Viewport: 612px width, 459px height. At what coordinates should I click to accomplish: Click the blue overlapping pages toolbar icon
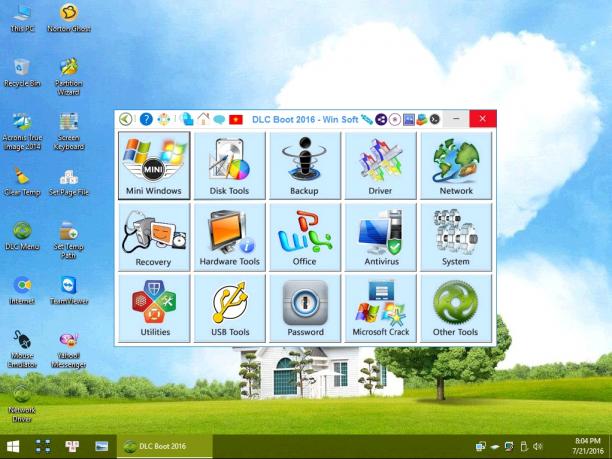point(187,119)
